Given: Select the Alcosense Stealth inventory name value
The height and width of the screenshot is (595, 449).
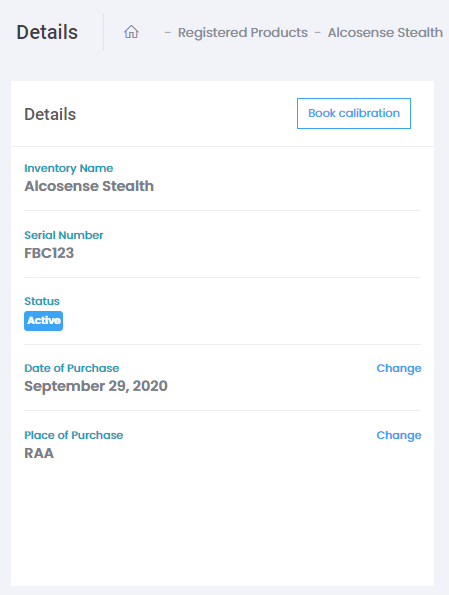Looking at the screenshot, I should [89, 186].
